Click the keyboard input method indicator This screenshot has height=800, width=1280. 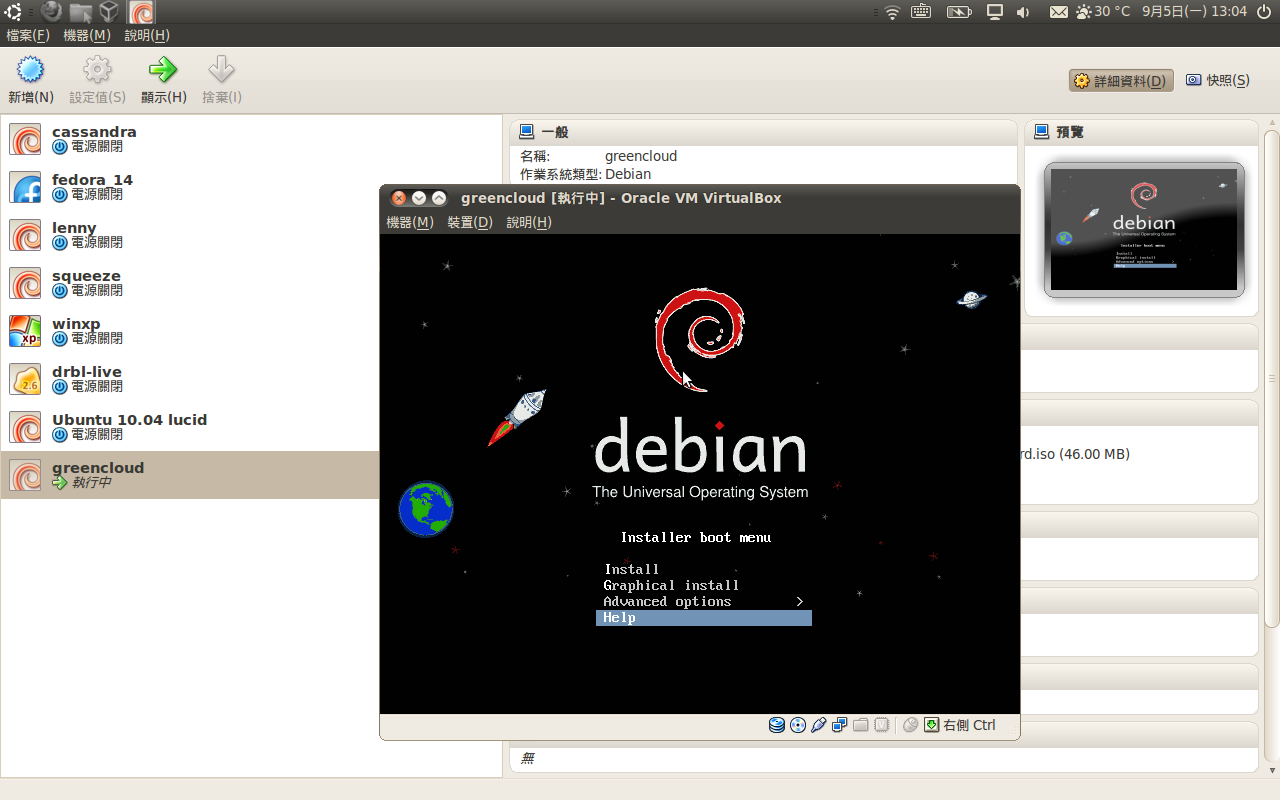[x=921, y=12]
